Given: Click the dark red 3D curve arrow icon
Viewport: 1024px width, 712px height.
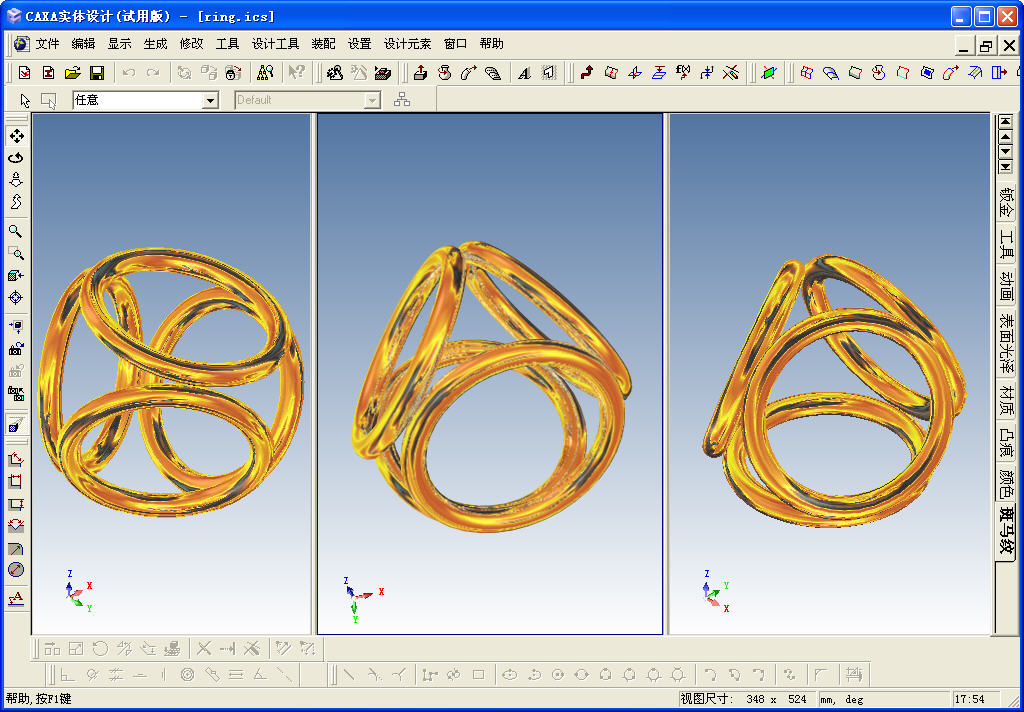Looking at the screenshot, I should pyautogui.click(x=586, y=73).
